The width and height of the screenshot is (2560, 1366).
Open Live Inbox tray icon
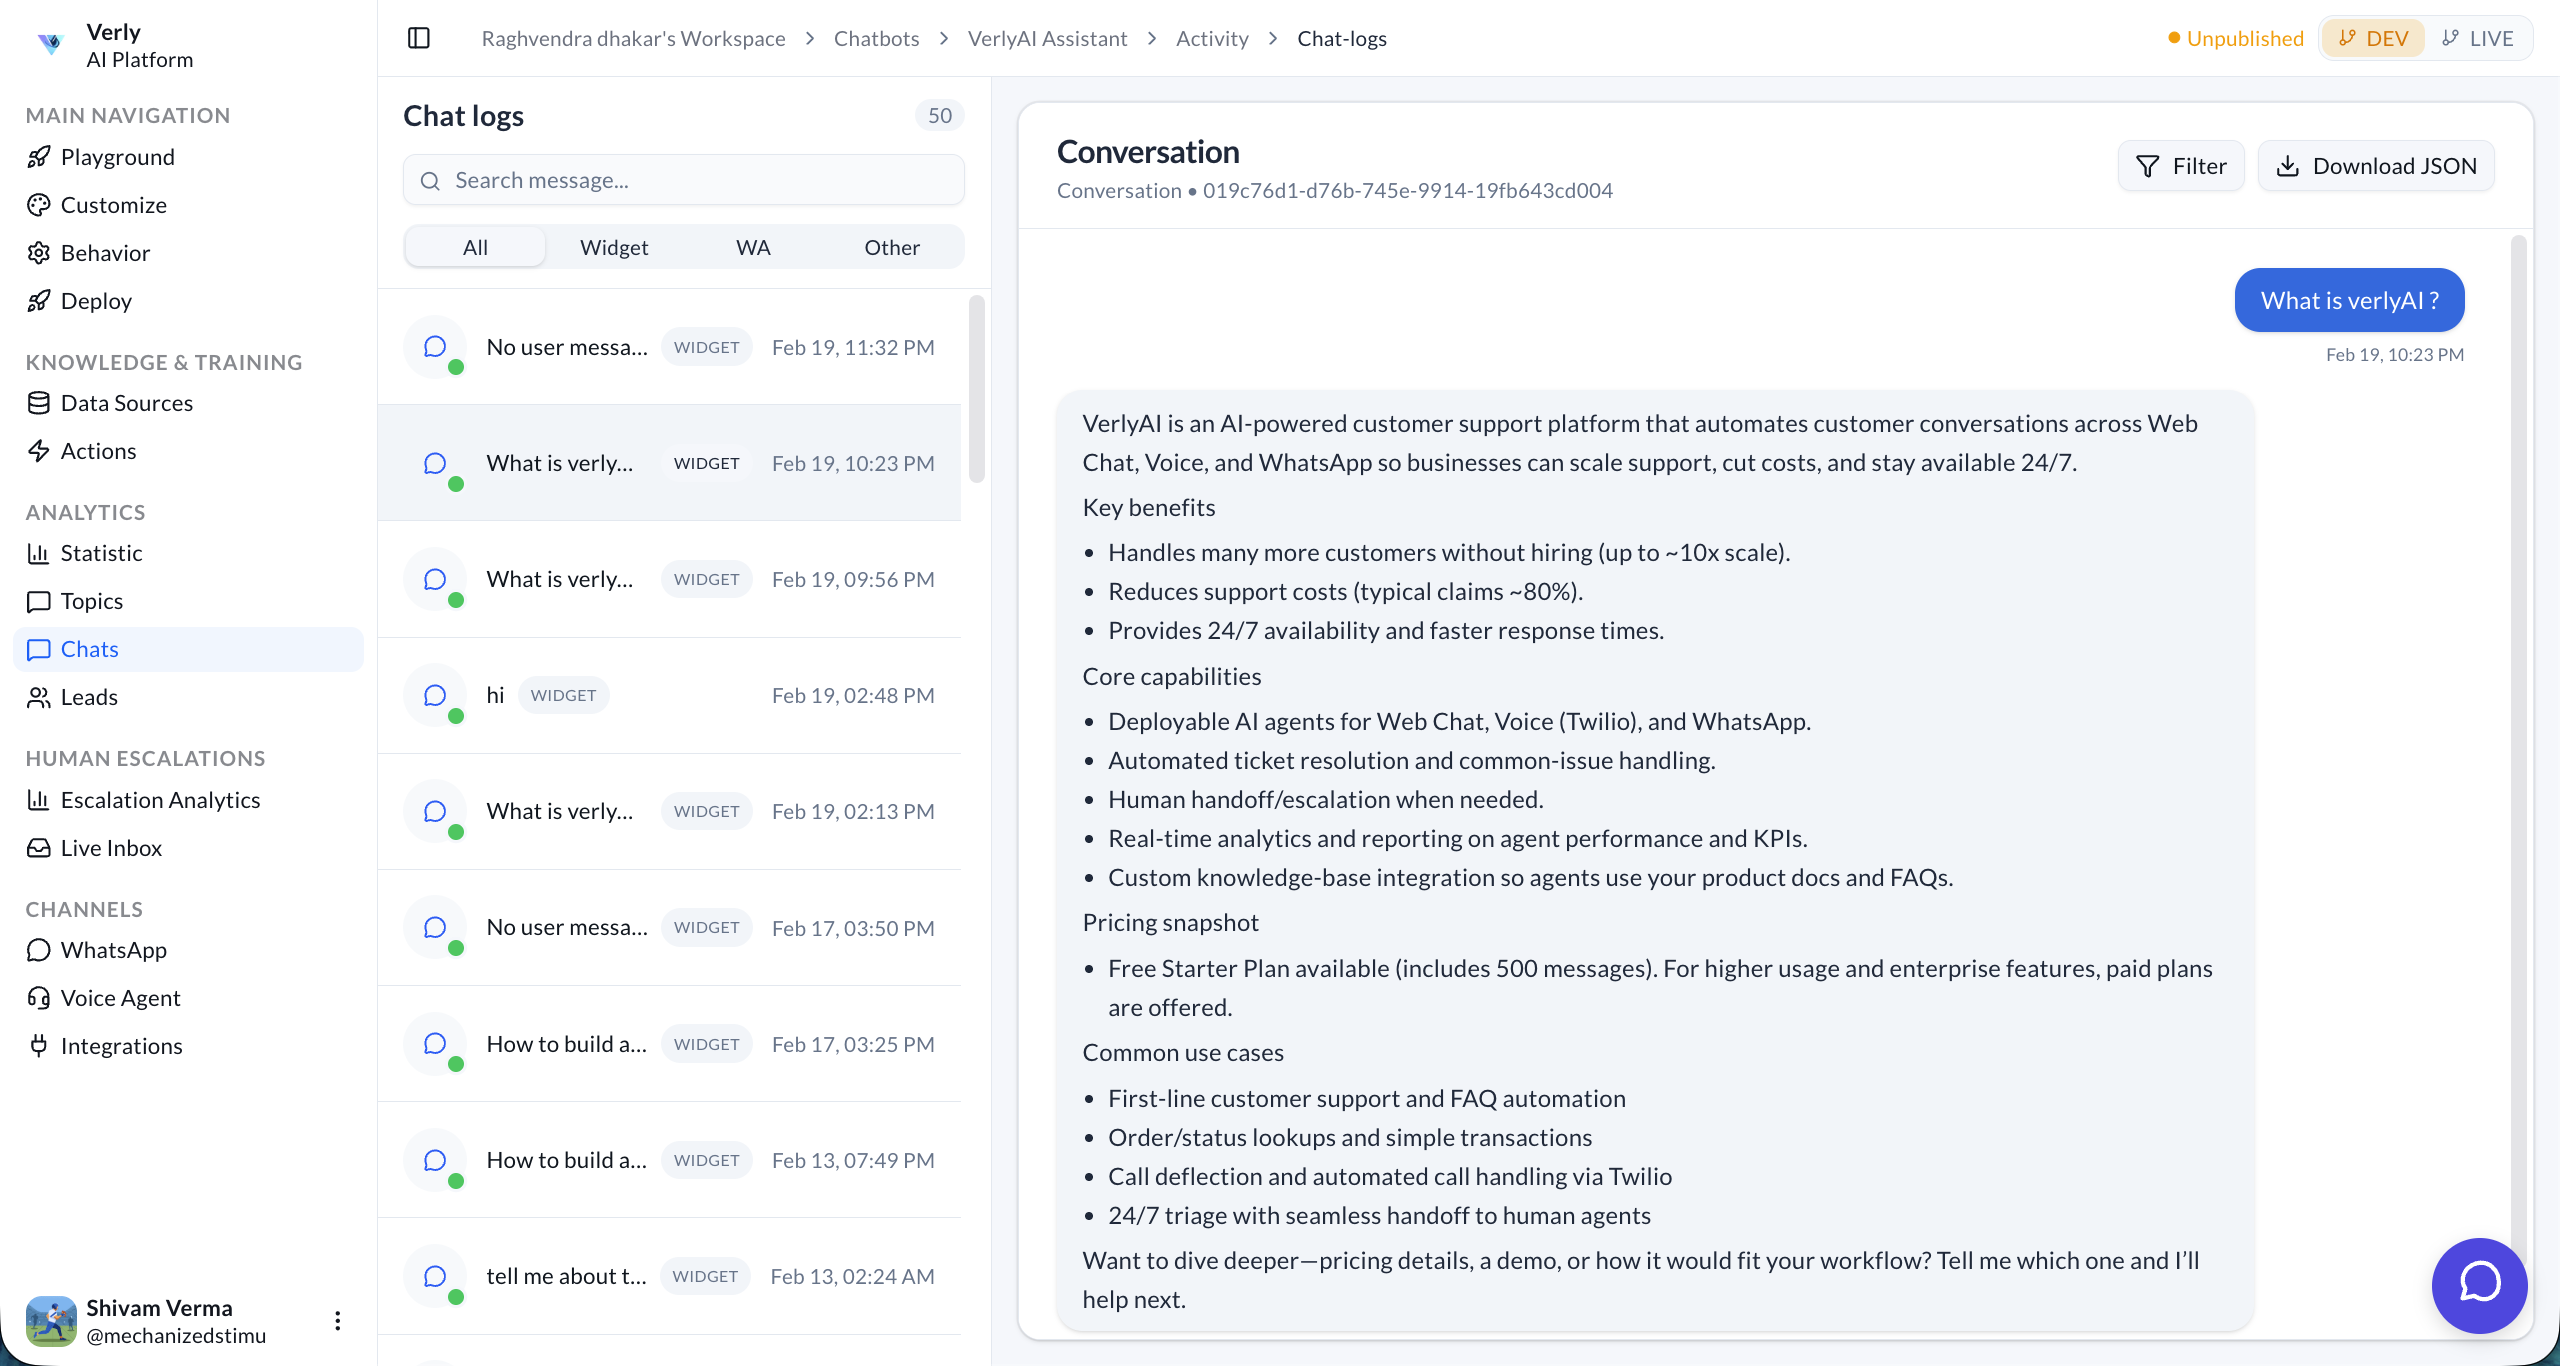39,848
